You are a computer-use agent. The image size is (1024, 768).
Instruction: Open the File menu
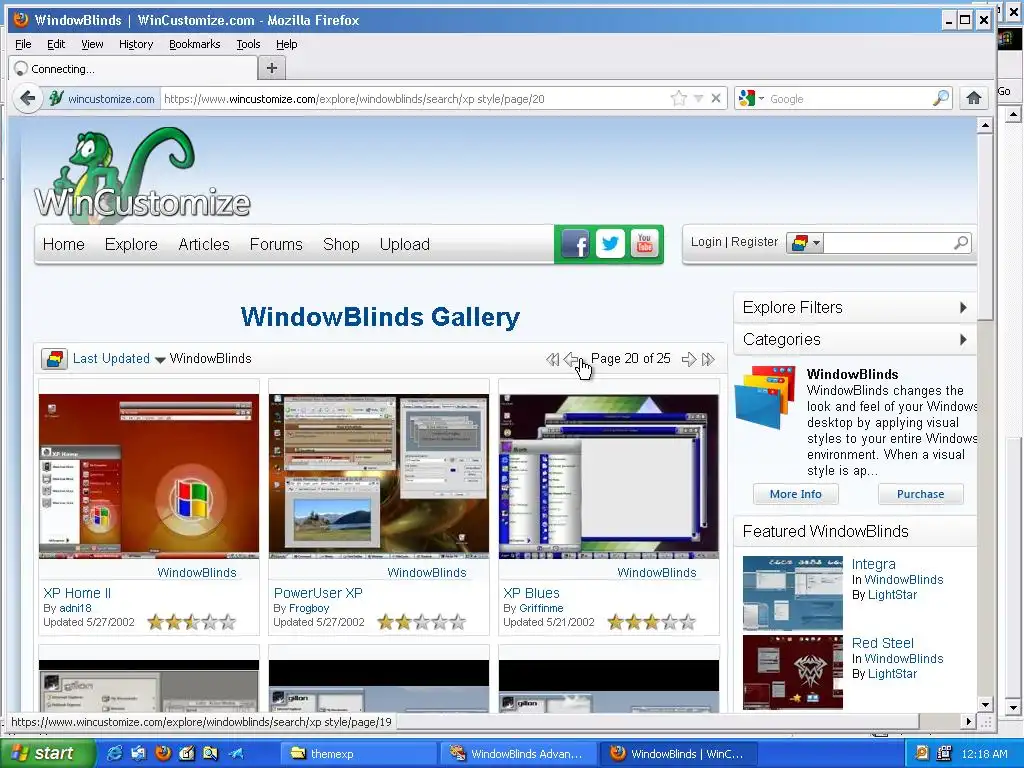point(23,44)
